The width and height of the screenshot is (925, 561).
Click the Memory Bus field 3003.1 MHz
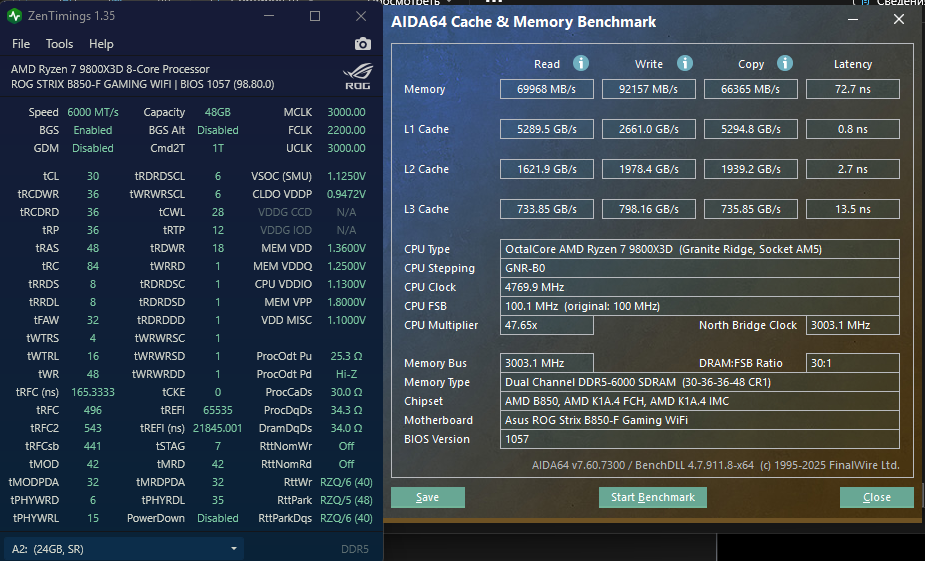pos(547,363)
